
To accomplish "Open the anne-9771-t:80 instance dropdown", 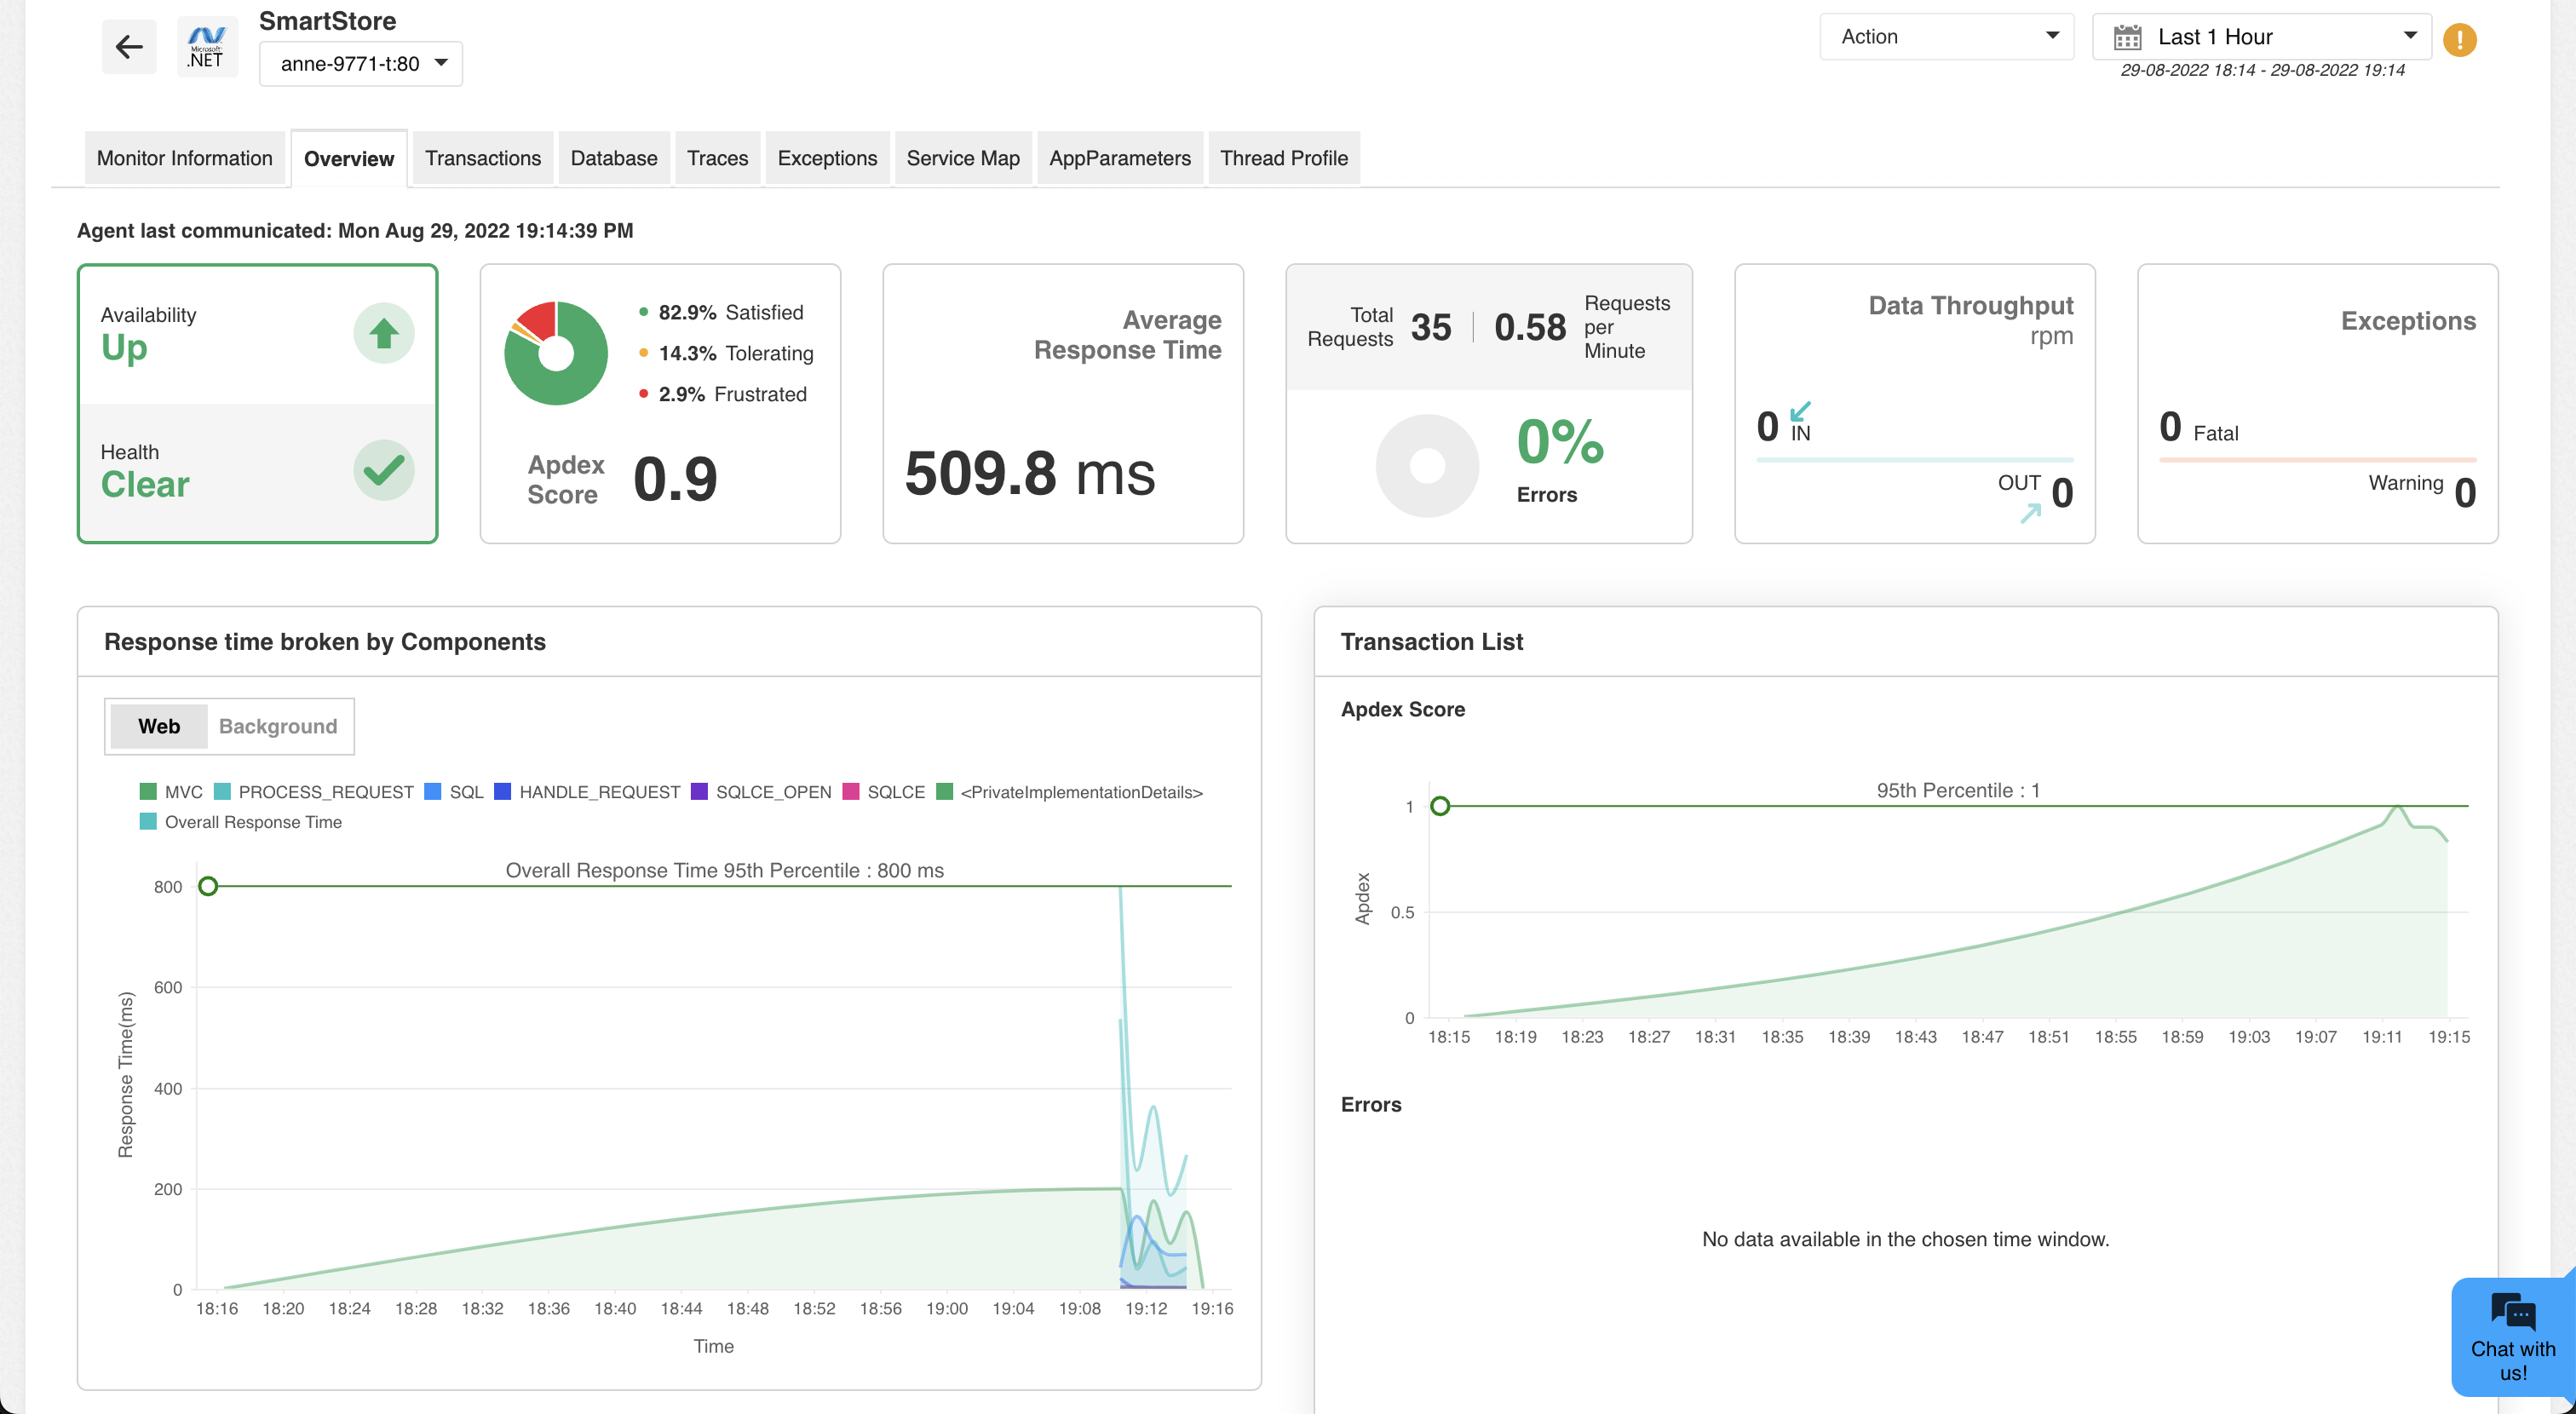I will coord(361,64).
